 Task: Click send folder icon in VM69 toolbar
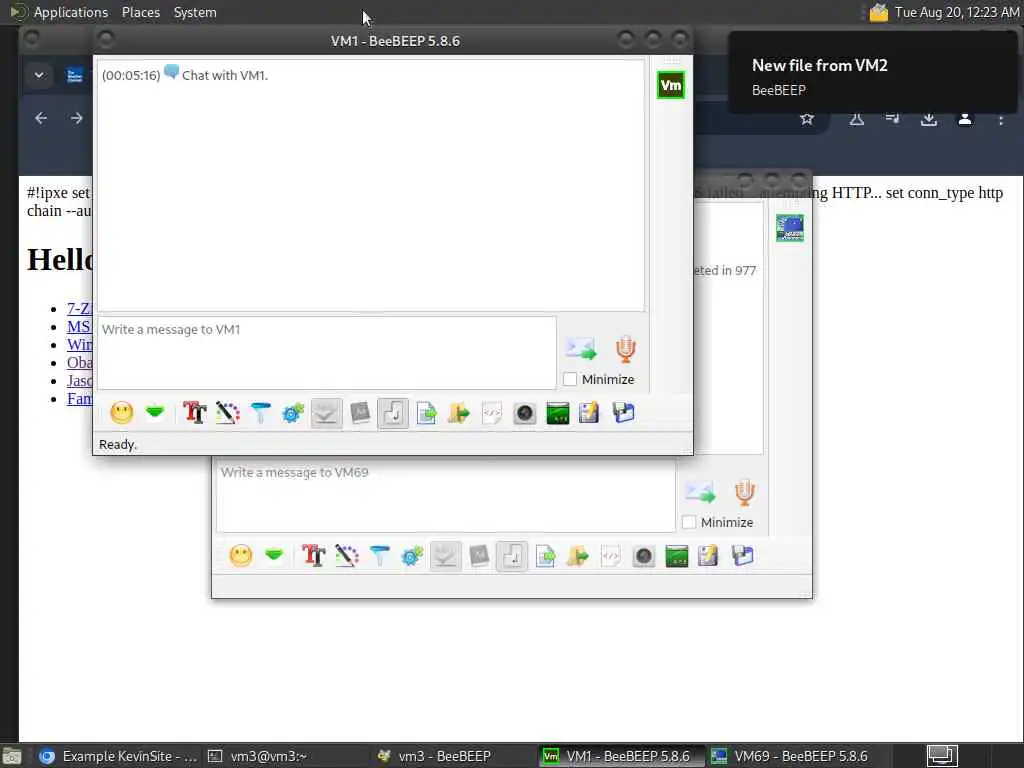coord(577,556)
